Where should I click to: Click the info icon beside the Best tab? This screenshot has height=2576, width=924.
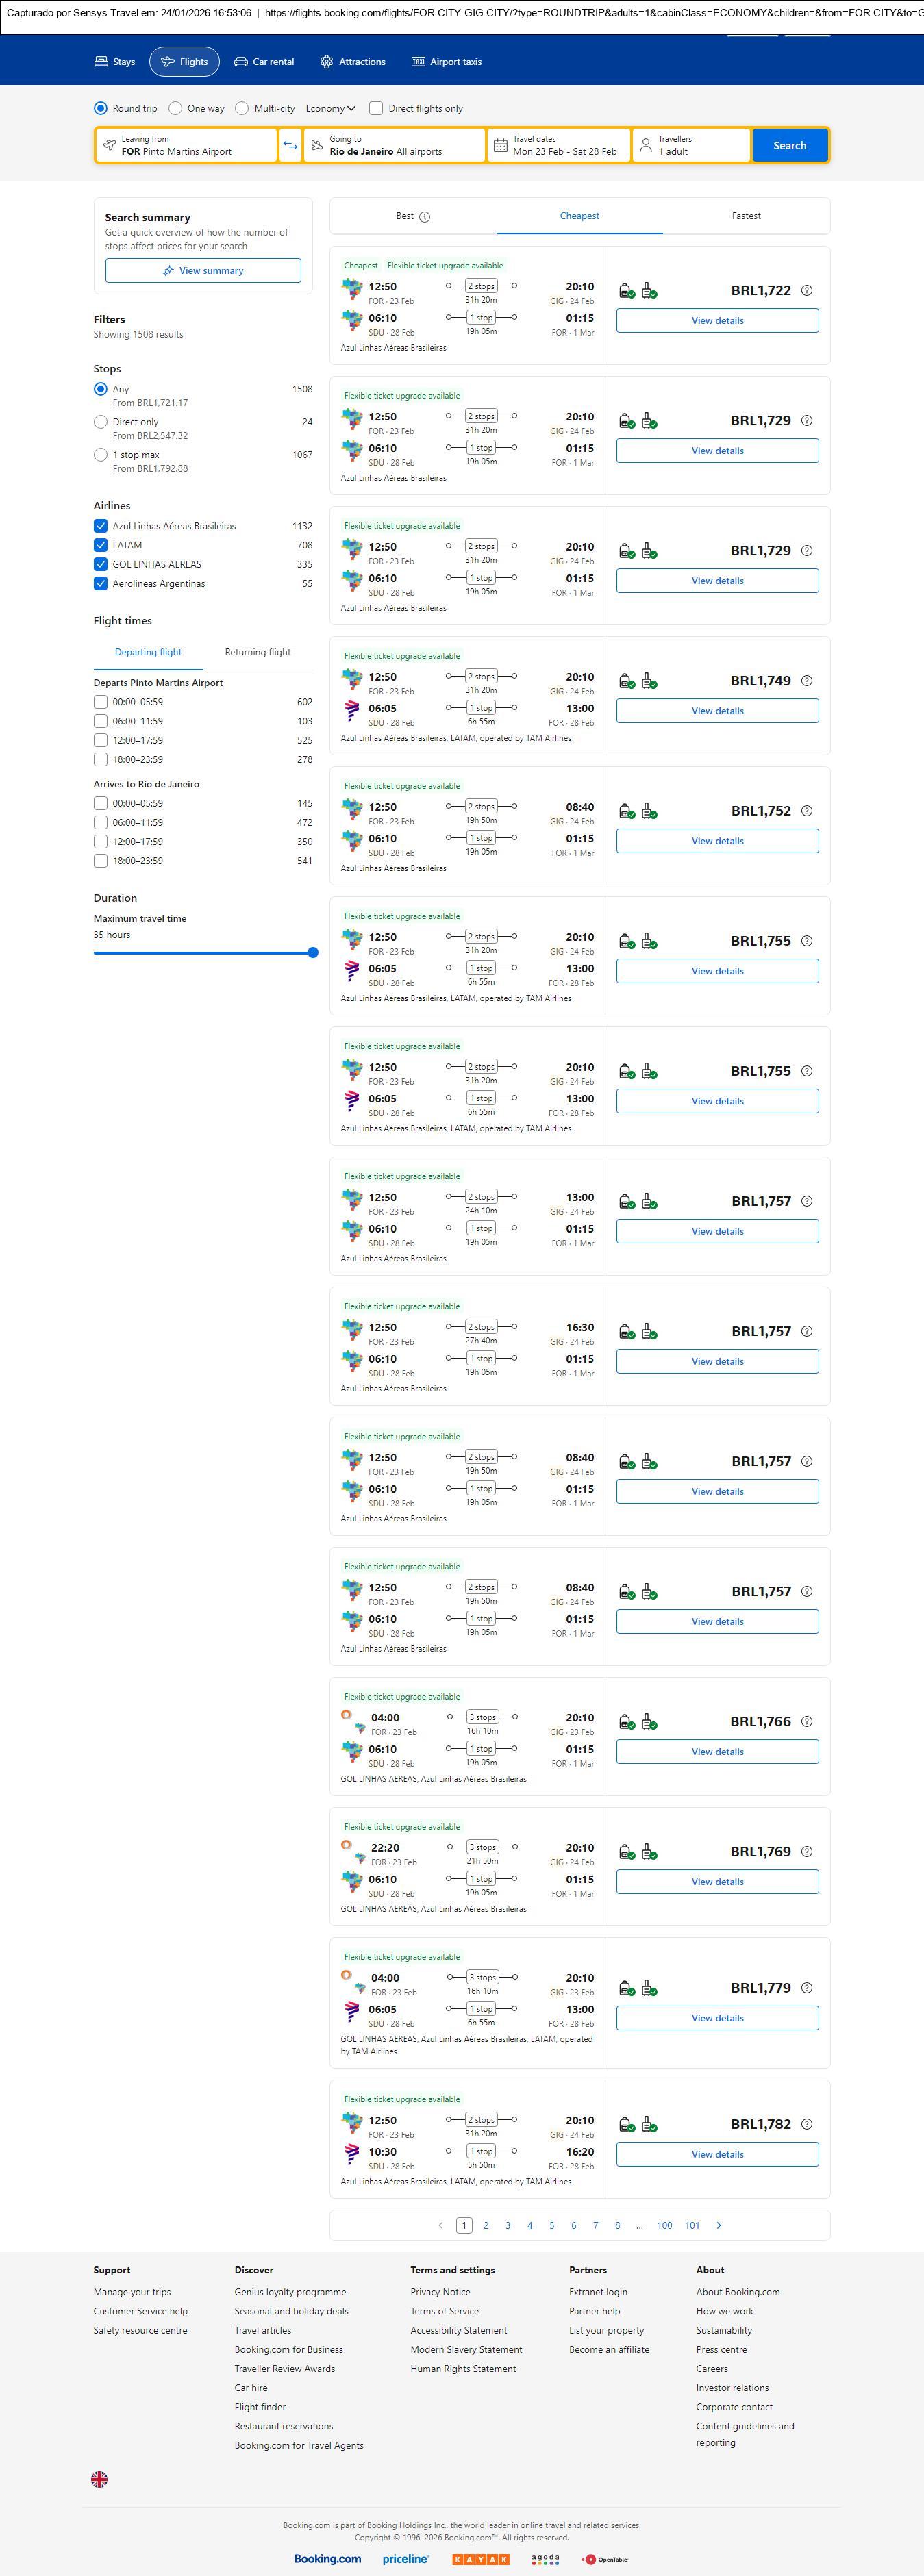coord(425,217)
